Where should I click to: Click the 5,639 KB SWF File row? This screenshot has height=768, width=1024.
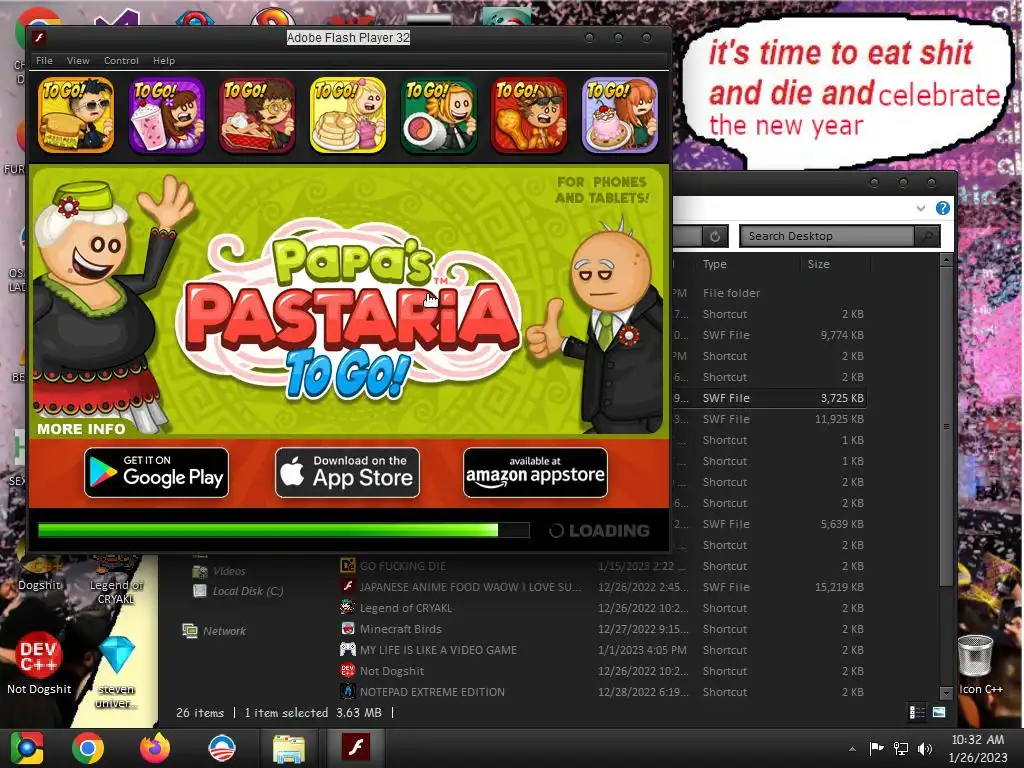[772, 524]
